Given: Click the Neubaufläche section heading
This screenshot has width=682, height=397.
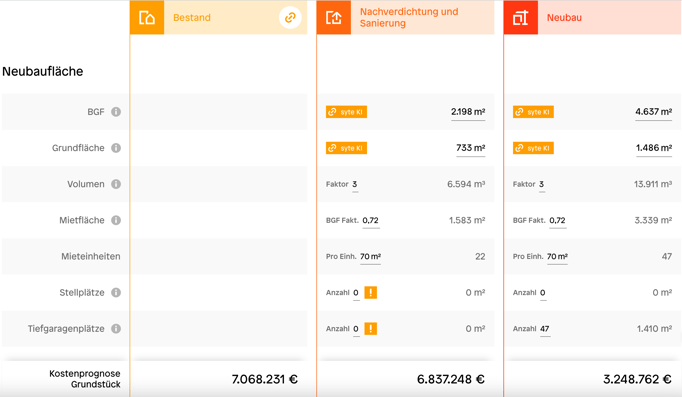Looking at the screenshot, I should (x=43, y=71).
